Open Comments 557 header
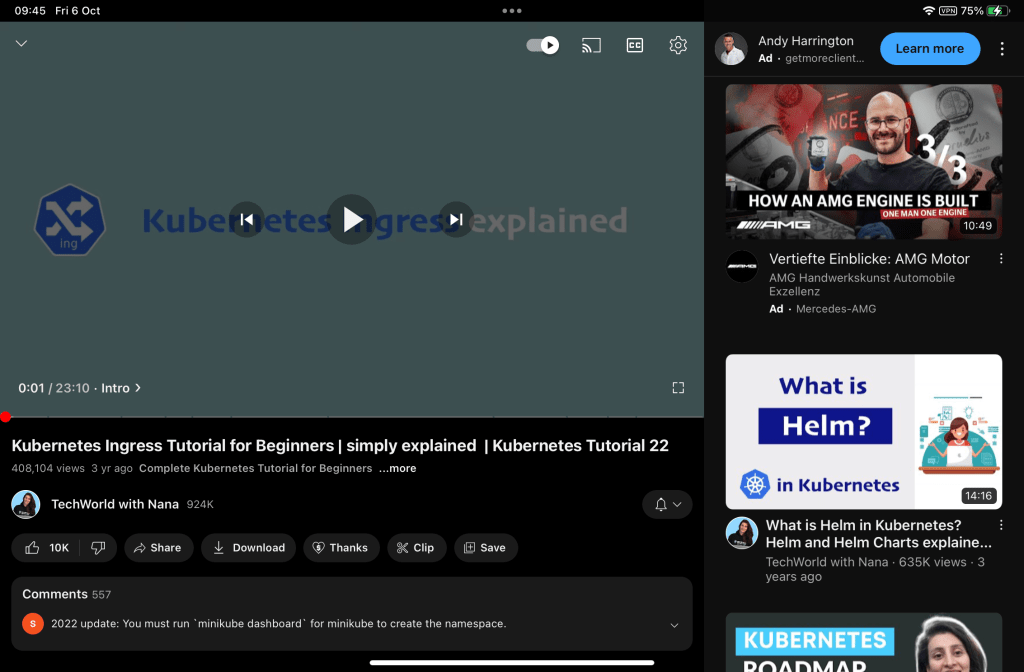This screenshot has height=672, width=1024. 67,594
